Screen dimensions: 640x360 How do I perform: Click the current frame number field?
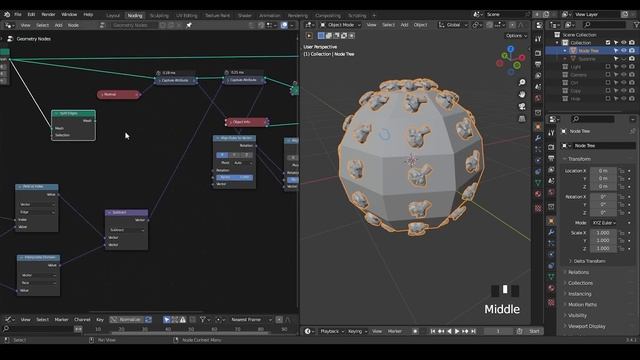(x=498, y=331)
